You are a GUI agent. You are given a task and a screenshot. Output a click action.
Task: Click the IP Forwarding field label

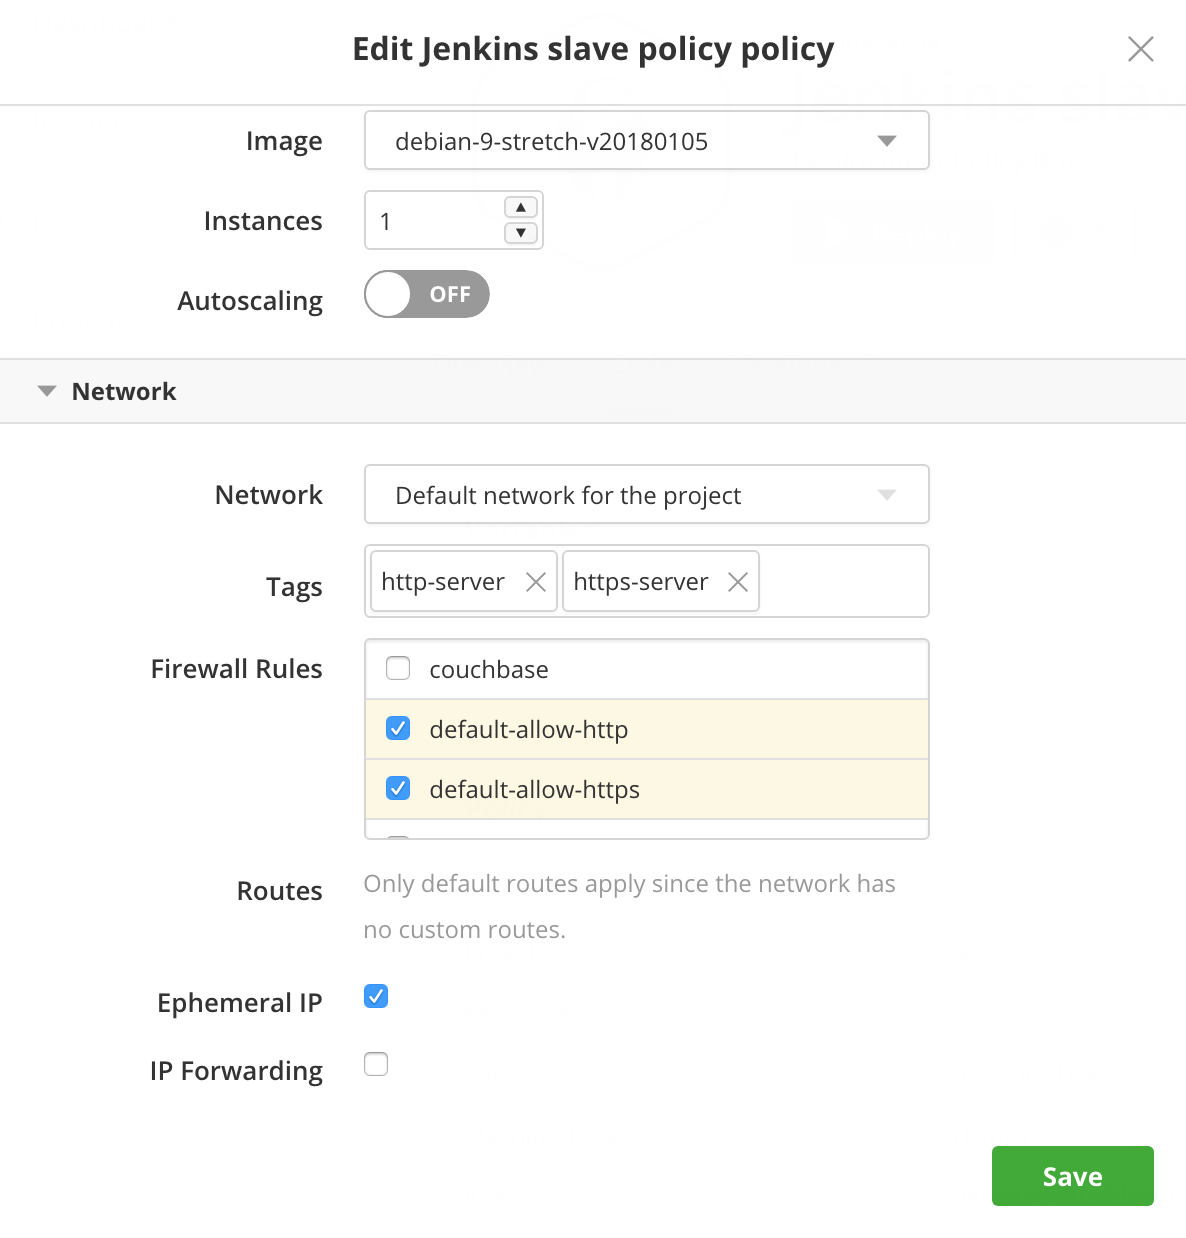pos(237,1071)
